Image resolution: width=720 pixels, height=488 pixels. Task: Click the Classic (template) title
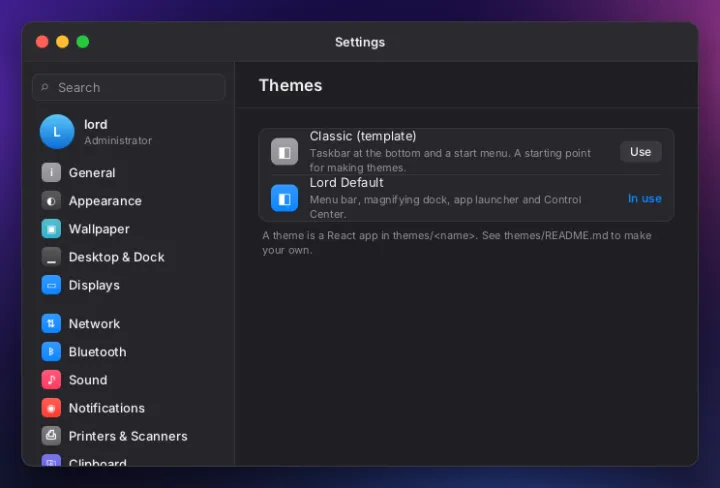pyautogui.click(x=363, y=136)
